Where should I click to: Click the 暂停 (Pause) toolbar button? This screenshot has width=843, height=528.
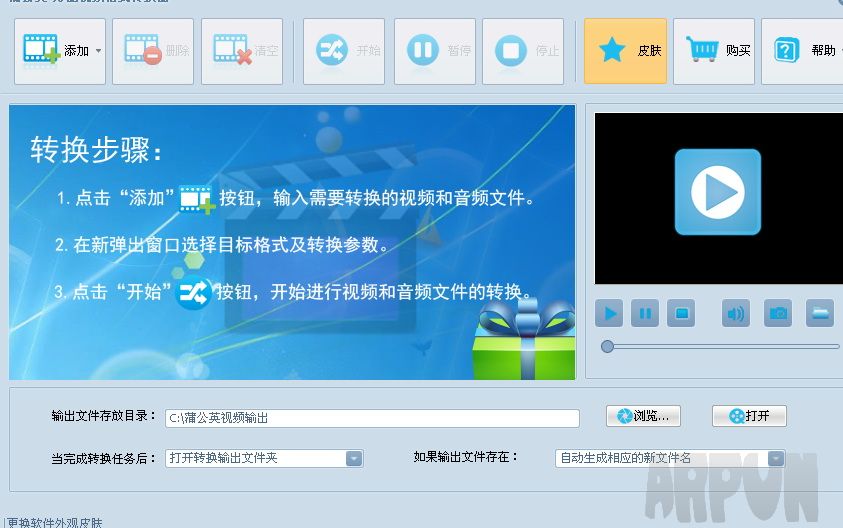435,51
